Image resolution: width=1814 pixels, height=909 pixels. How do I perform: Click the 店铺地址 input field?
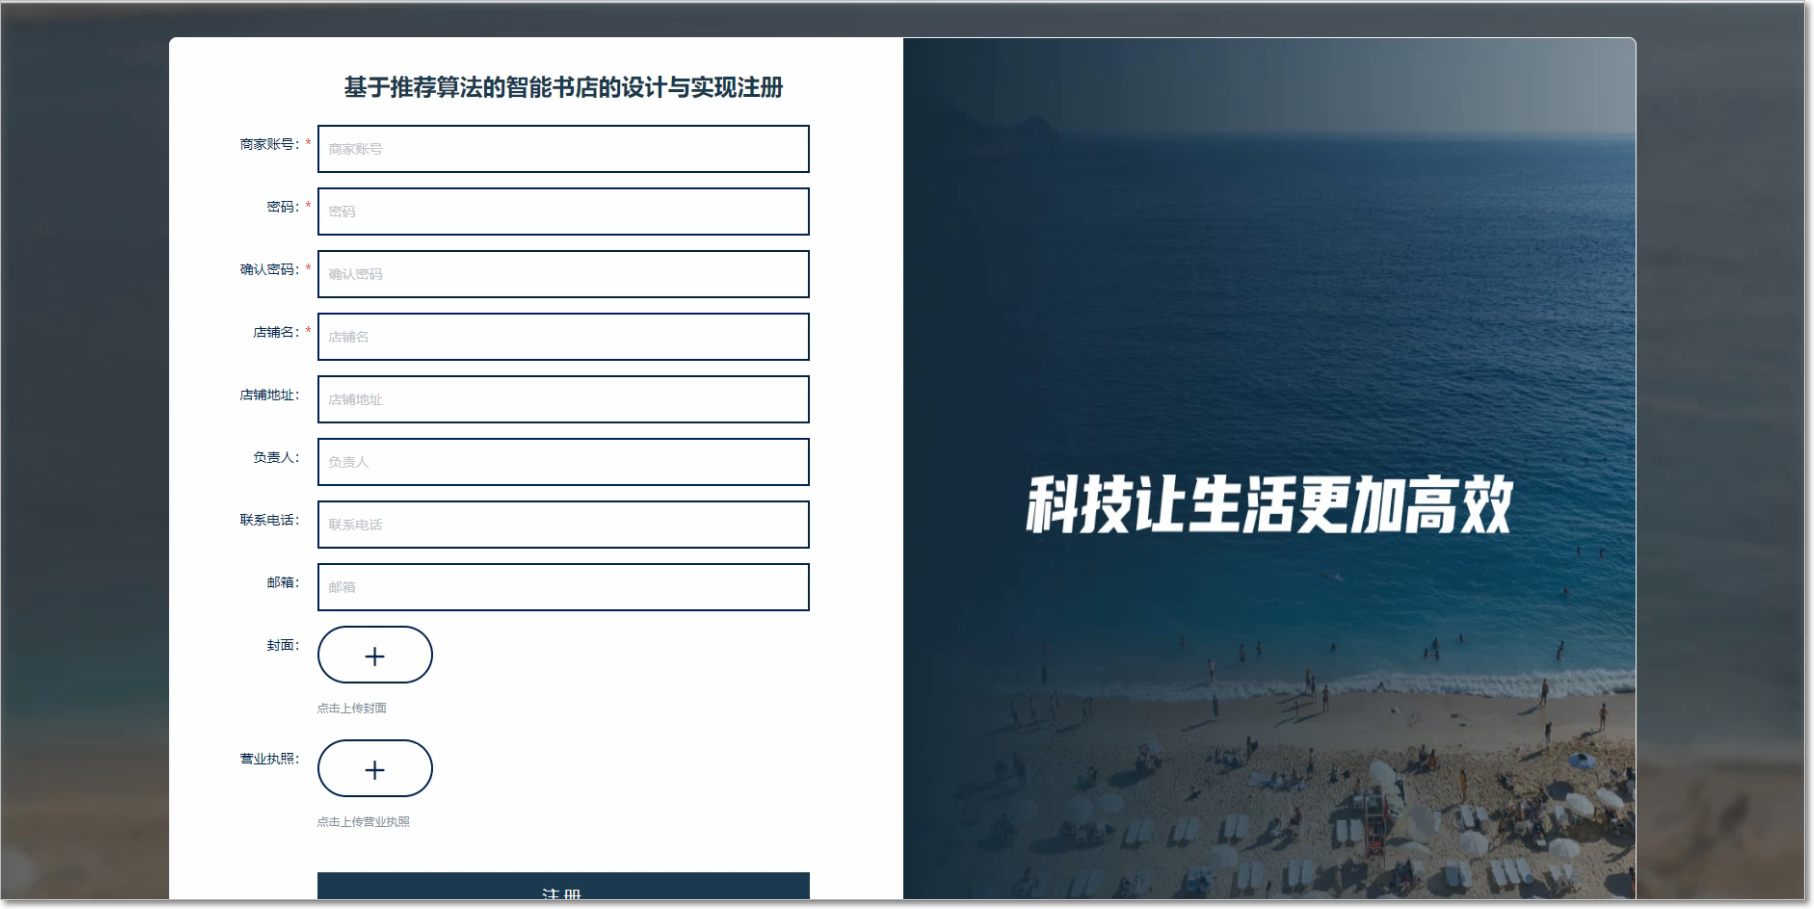pos(563,399)
